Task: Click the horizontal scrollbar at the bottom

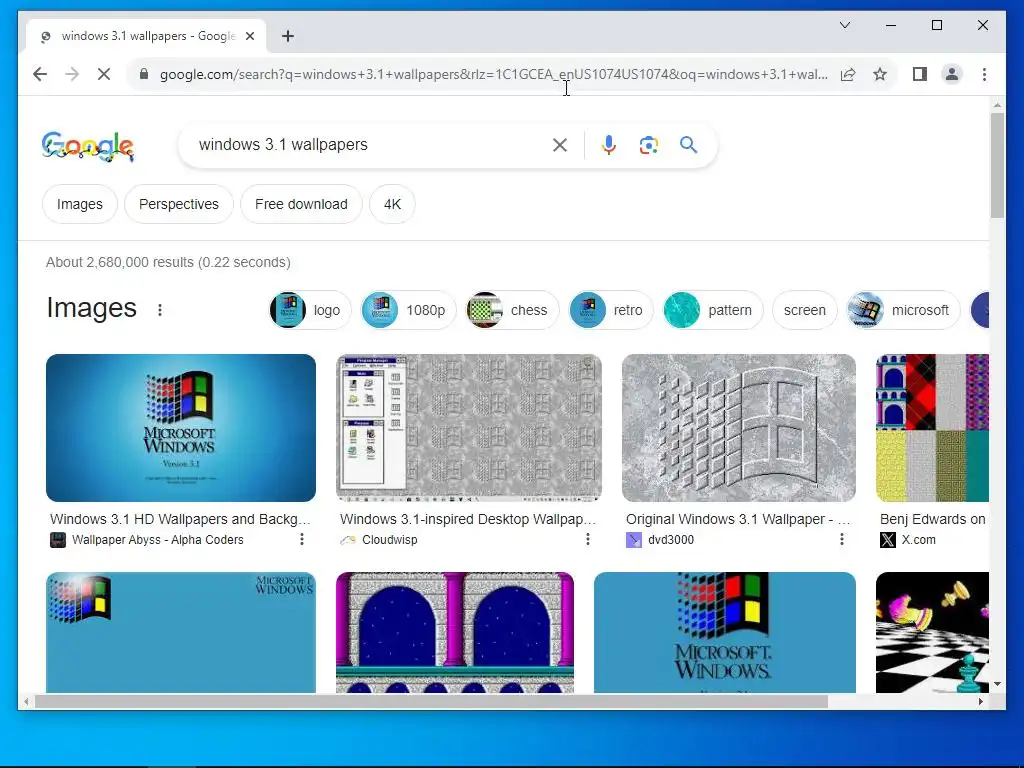Action: (x=431, y=701)
